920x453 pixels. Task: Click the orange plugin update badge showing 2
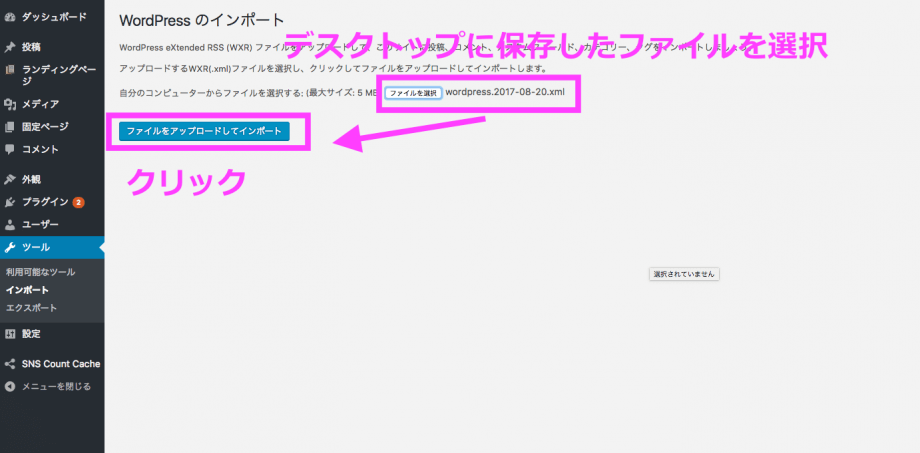(78, 202)
